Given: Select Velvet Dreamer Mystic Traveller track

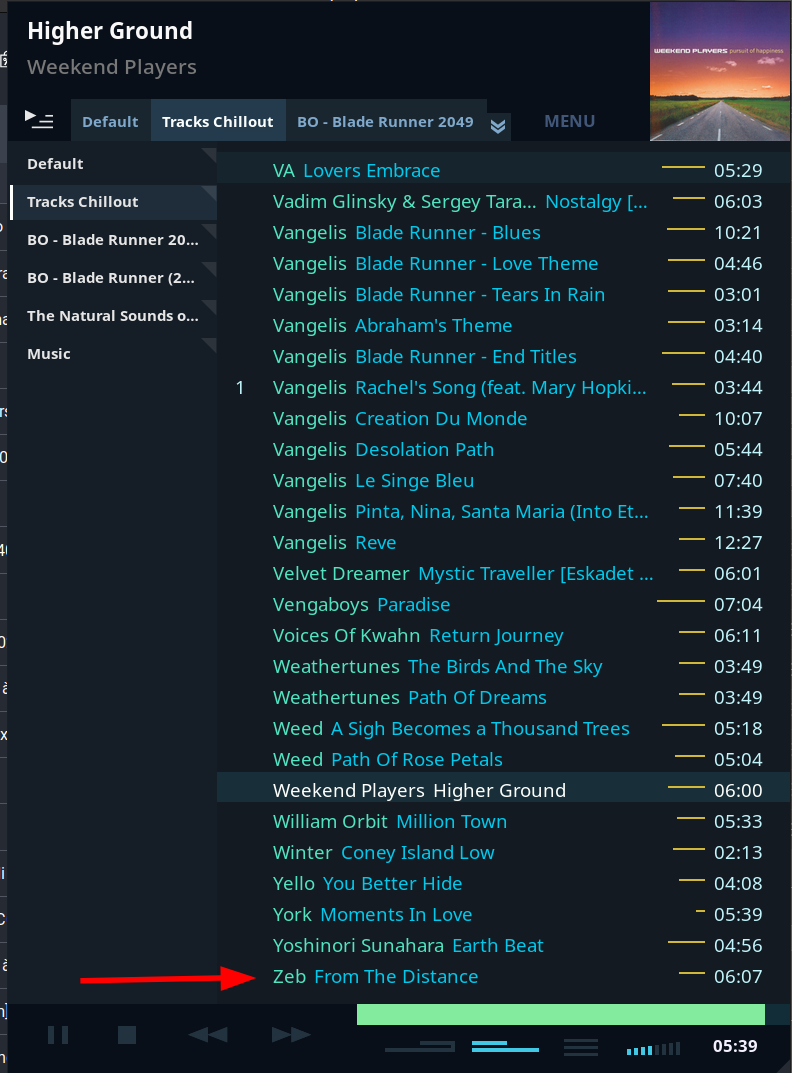Looking at the screenshot, I should (503, 573).
